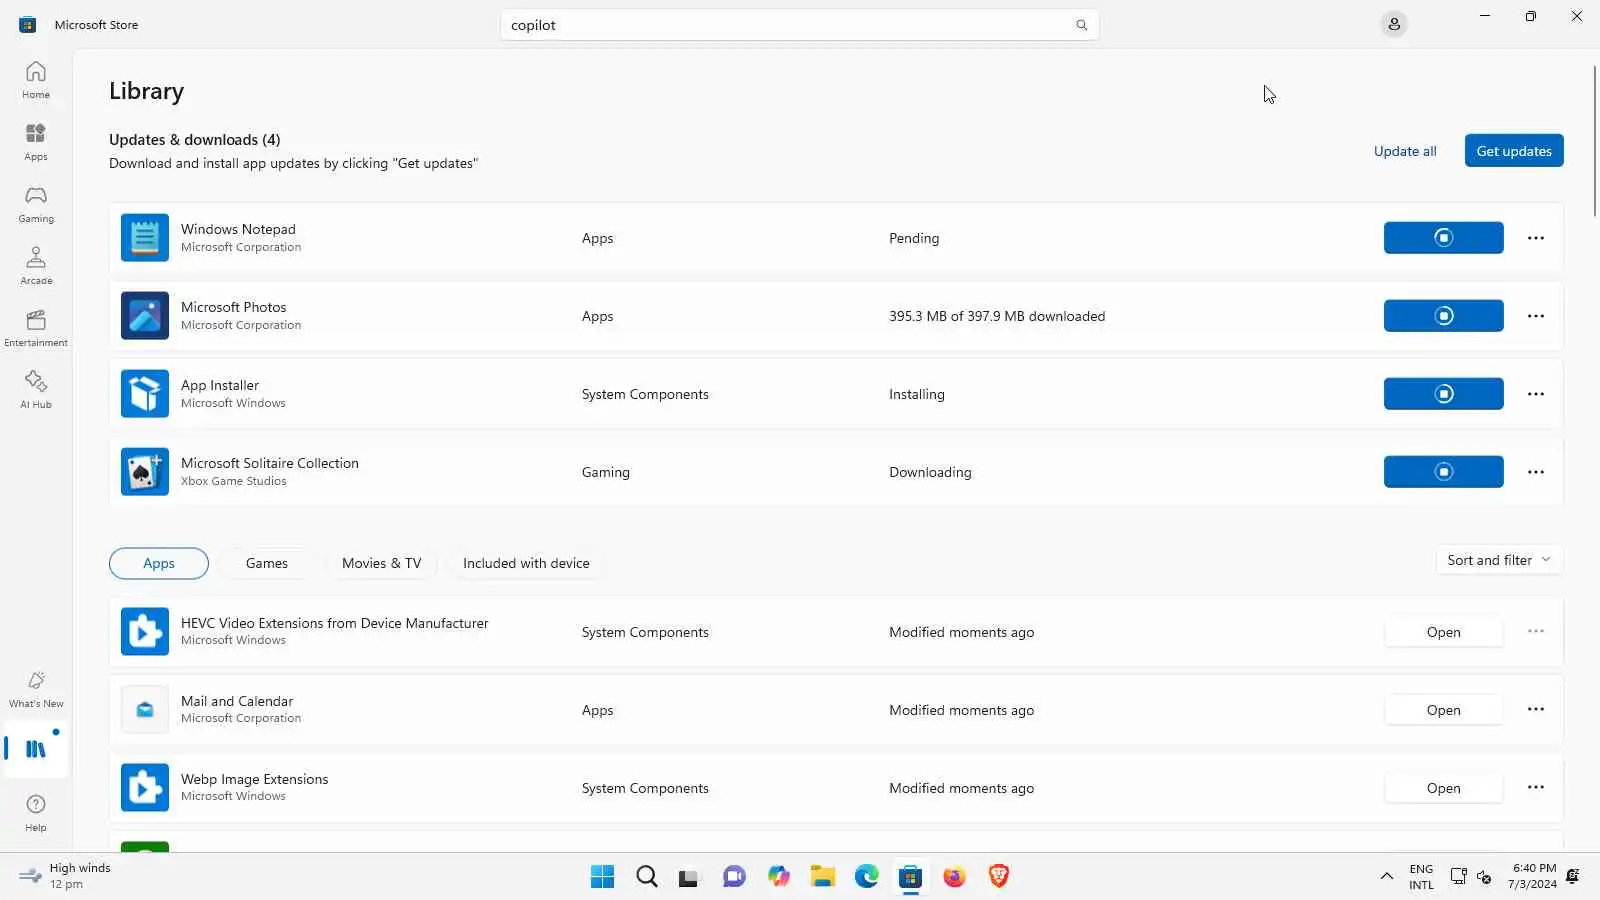1600x900 pixels.
Task: Select the Library icon in sidebar
Action: [36, 749]
